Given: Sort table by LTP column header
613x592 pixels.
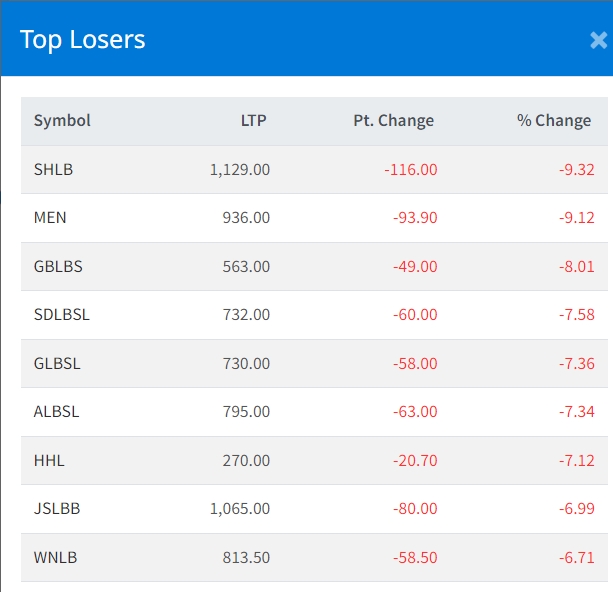Looking at the screenshot, I should click(254, 121).
